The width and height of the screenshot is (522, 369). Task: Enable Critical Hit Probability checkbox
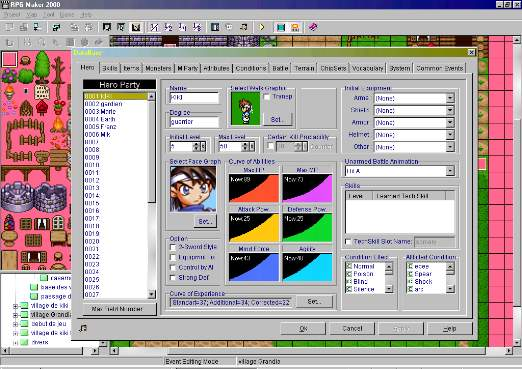pos(271,146)
